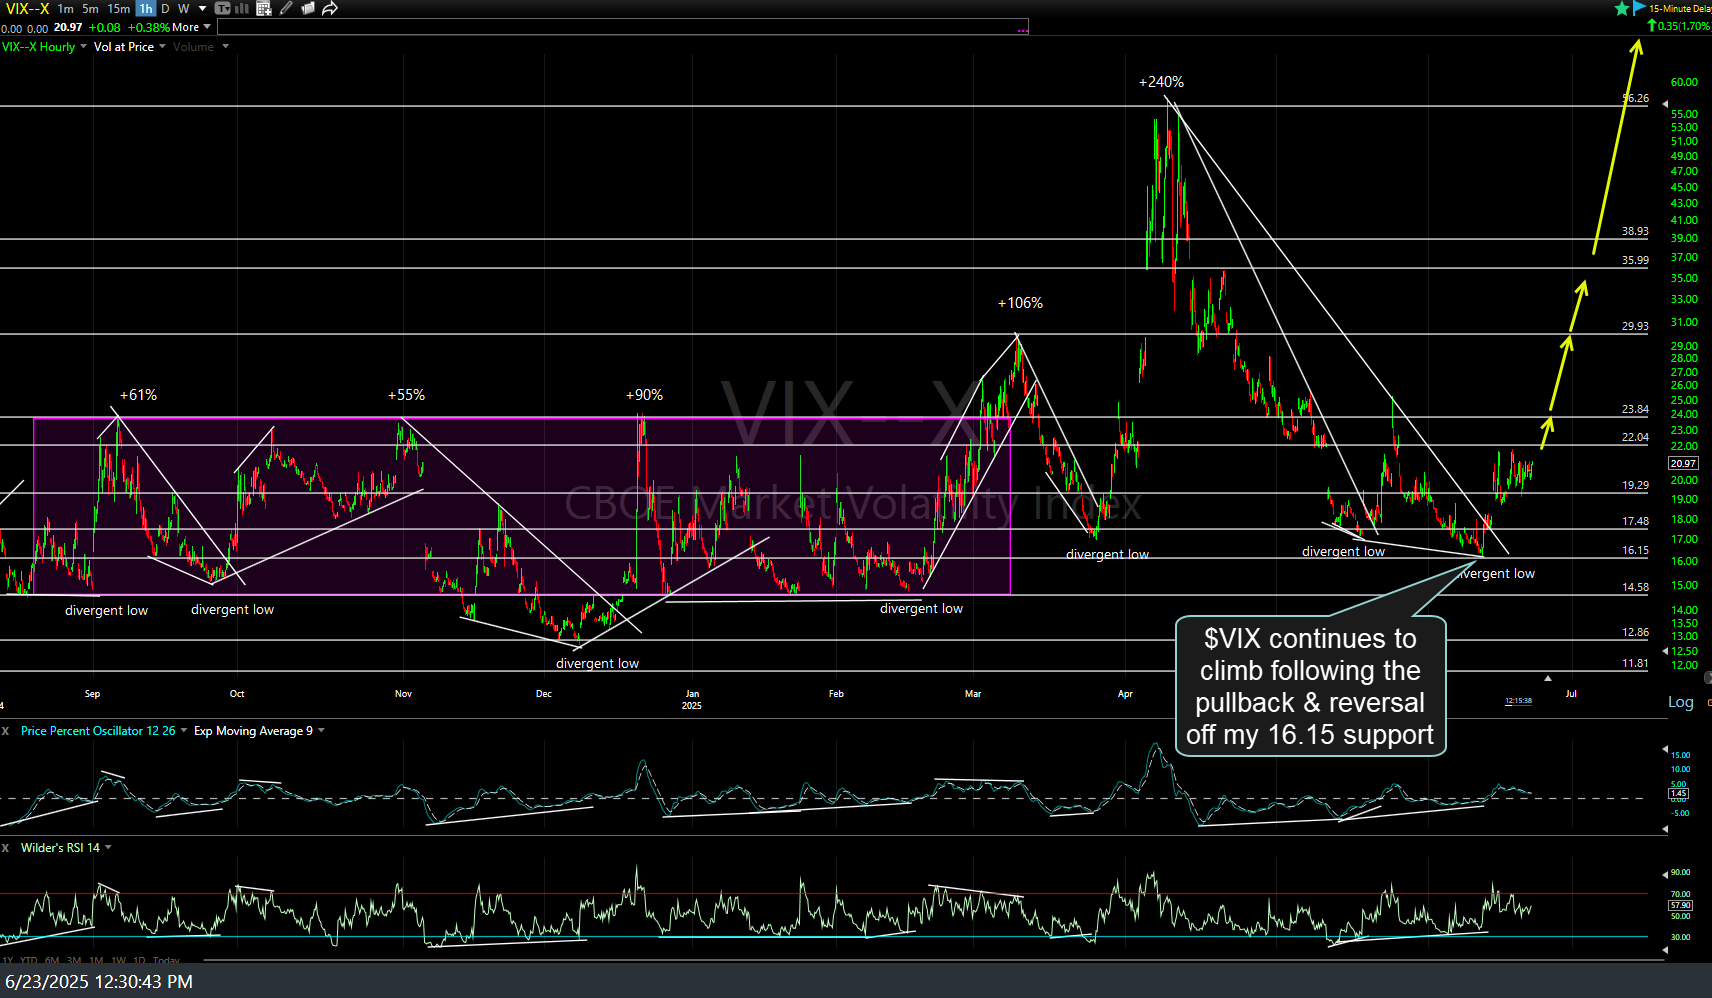The height and width of the screenshot is (998, 1712).
Task: Click the green star favorite icon
Action: click(x=1621, y=9)
